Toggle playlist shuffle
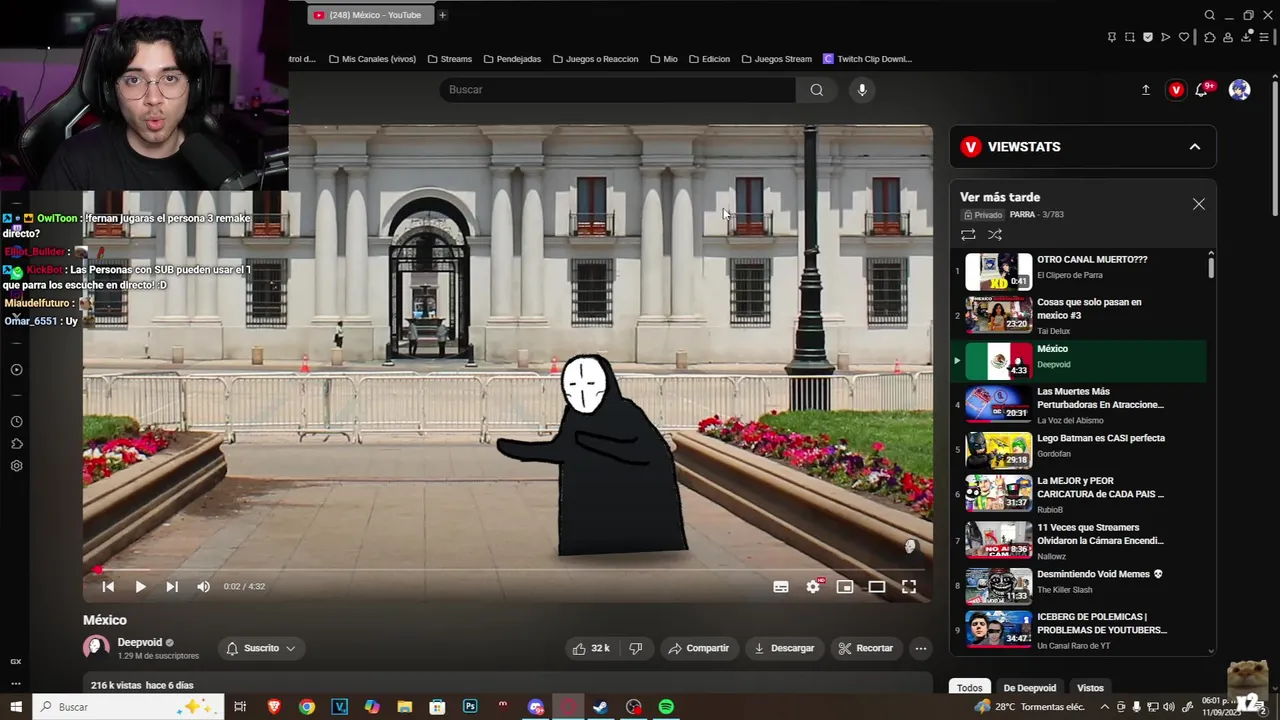The width and height of the screenshot is (1280, 720). pyautogui.click(x=995, y=235)
